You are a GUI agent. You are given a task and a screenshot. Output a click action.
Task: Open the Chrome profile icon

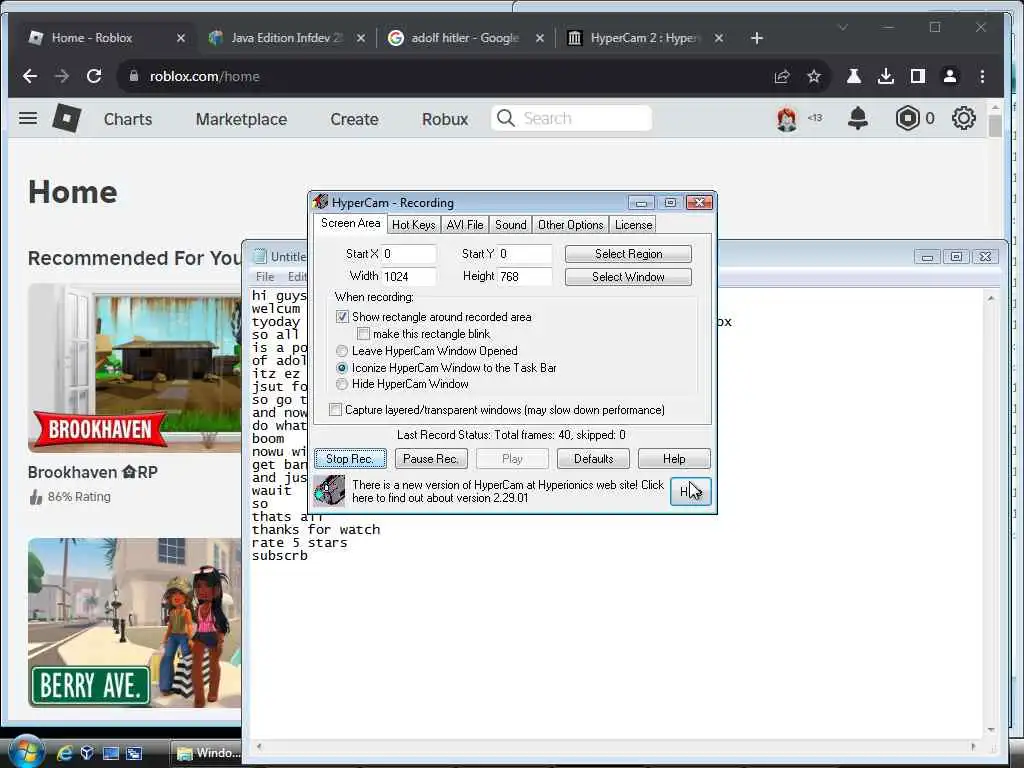950,76
